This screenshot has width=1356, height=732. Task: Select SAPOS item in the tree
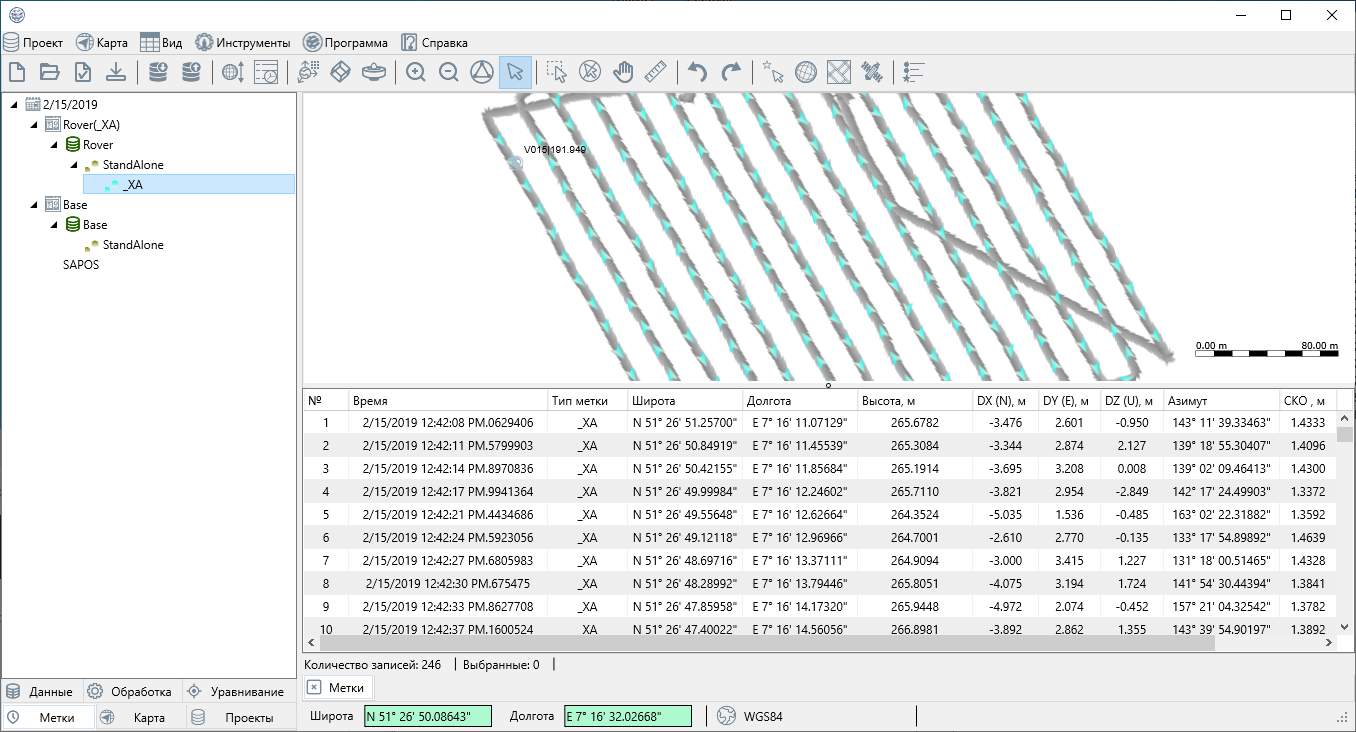tap(81, 265)
